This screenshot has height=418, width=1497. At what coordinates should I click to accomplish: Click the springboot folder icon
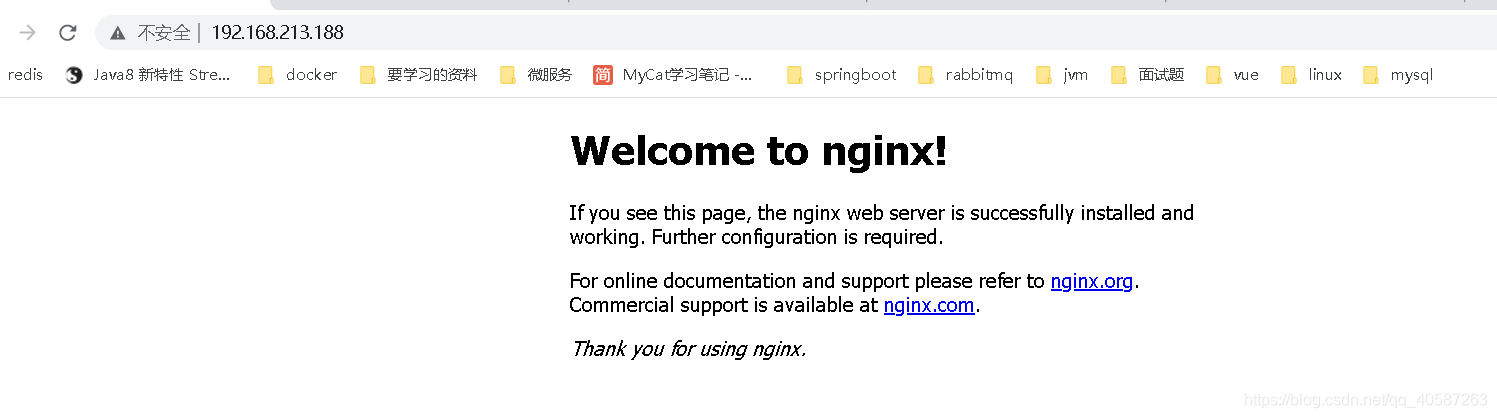(x=795, y=74)
